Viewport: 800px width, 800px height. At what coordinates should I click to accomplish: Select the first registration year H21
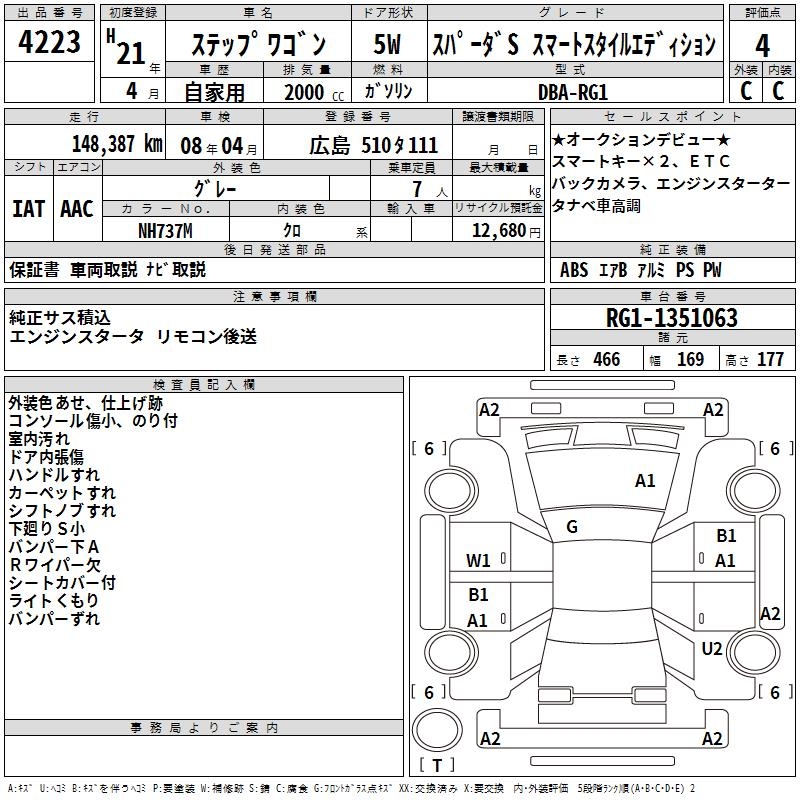127,47
